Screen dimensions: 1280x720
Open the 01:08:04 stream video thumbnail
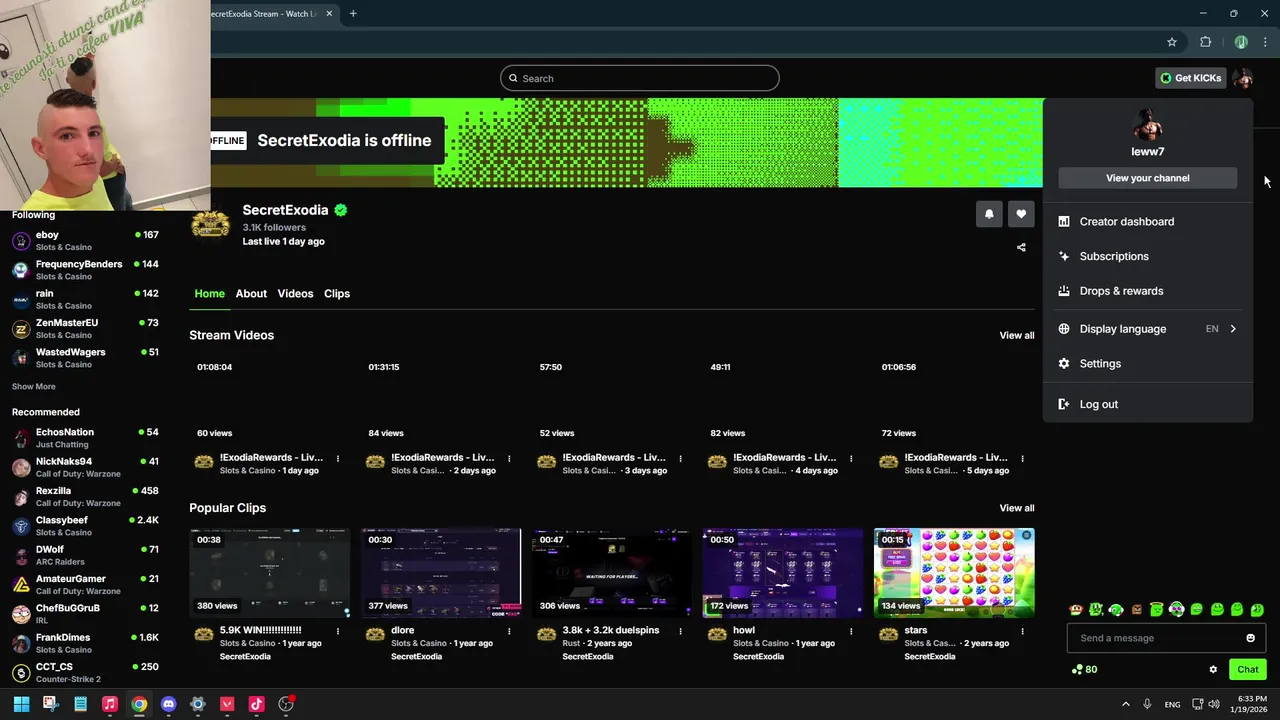[x=270, y=400]
